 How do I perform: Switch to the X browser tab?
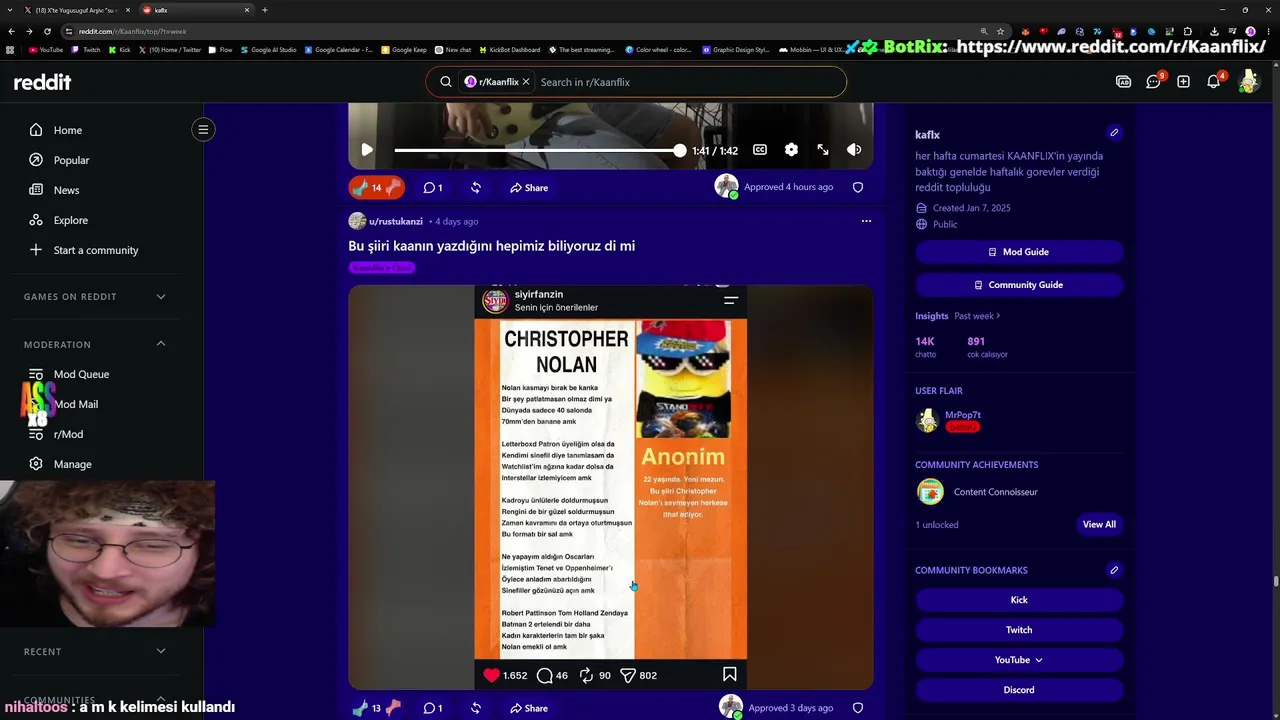coord(76,10)
